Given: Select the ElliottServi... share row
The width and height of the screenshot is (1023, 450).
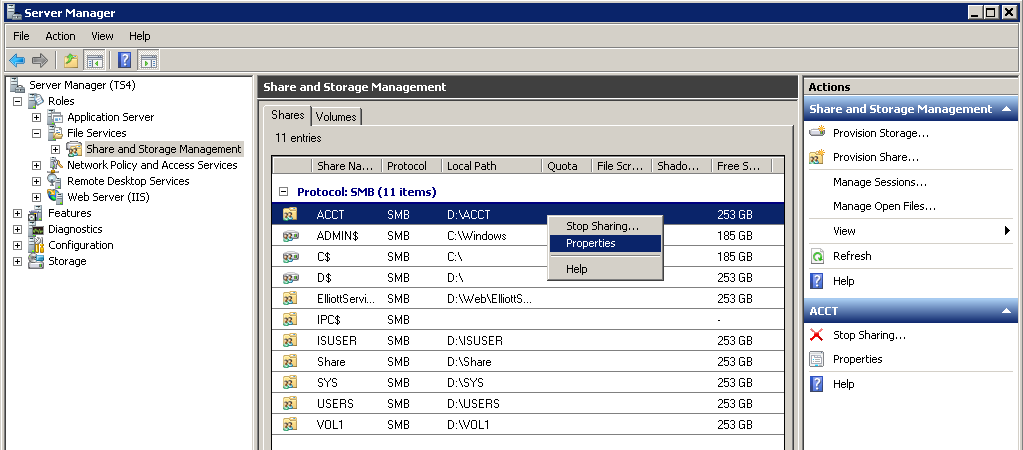Looking at the screenshot, I should [528, 299].
